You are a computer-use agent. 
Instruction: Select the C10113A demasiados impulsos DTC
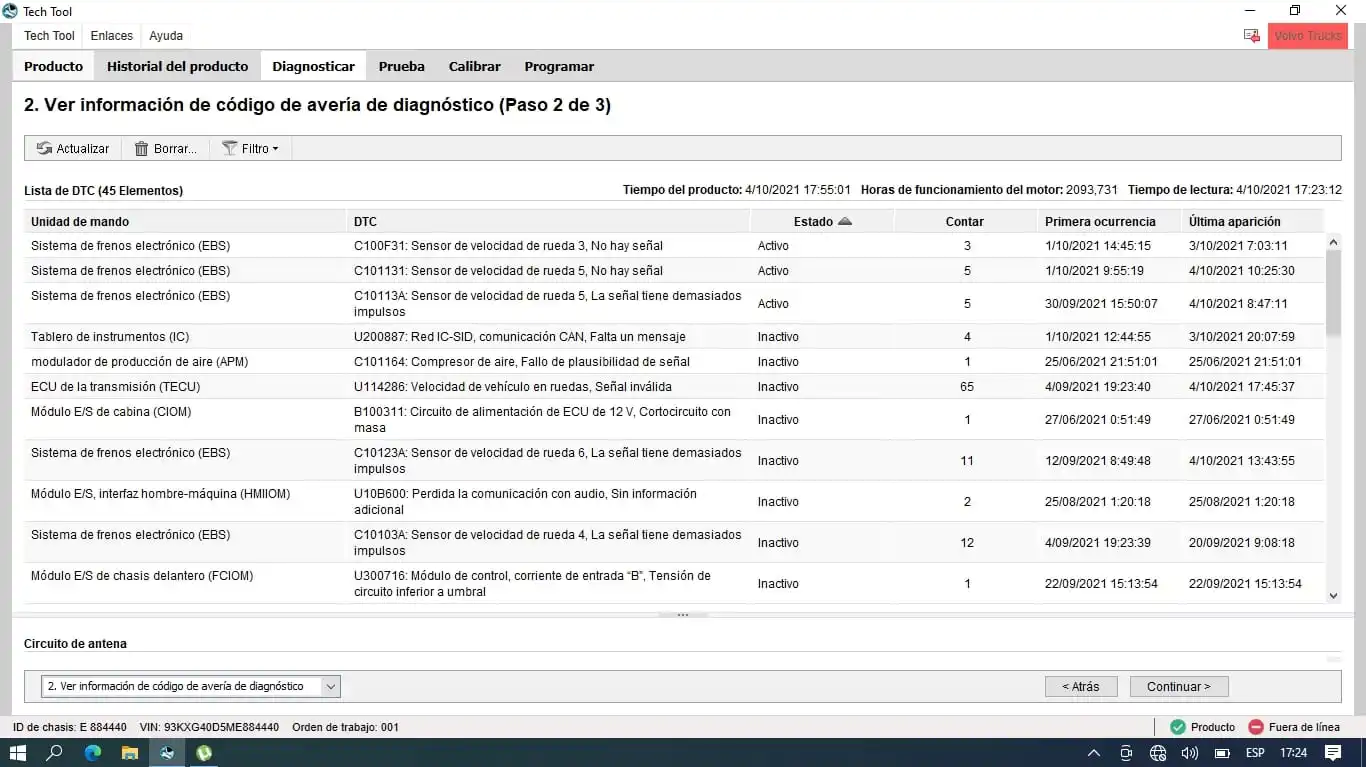[674, 303]
